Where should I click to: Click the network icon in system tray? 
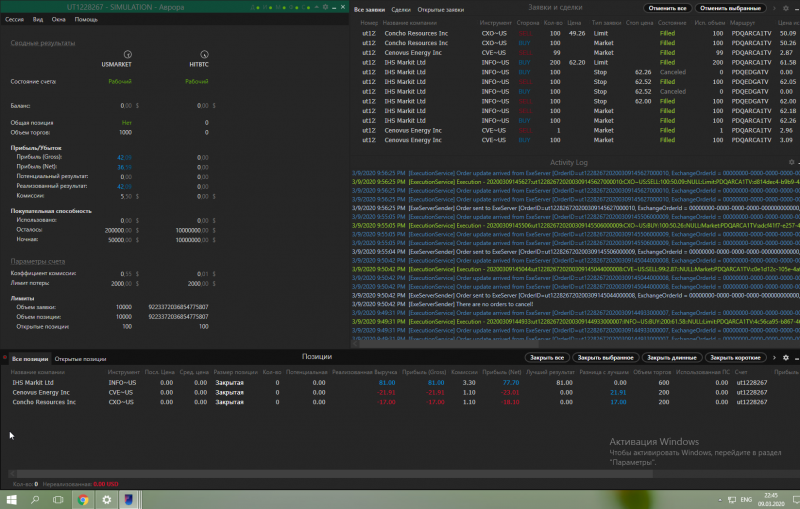(x=732, y=500)
